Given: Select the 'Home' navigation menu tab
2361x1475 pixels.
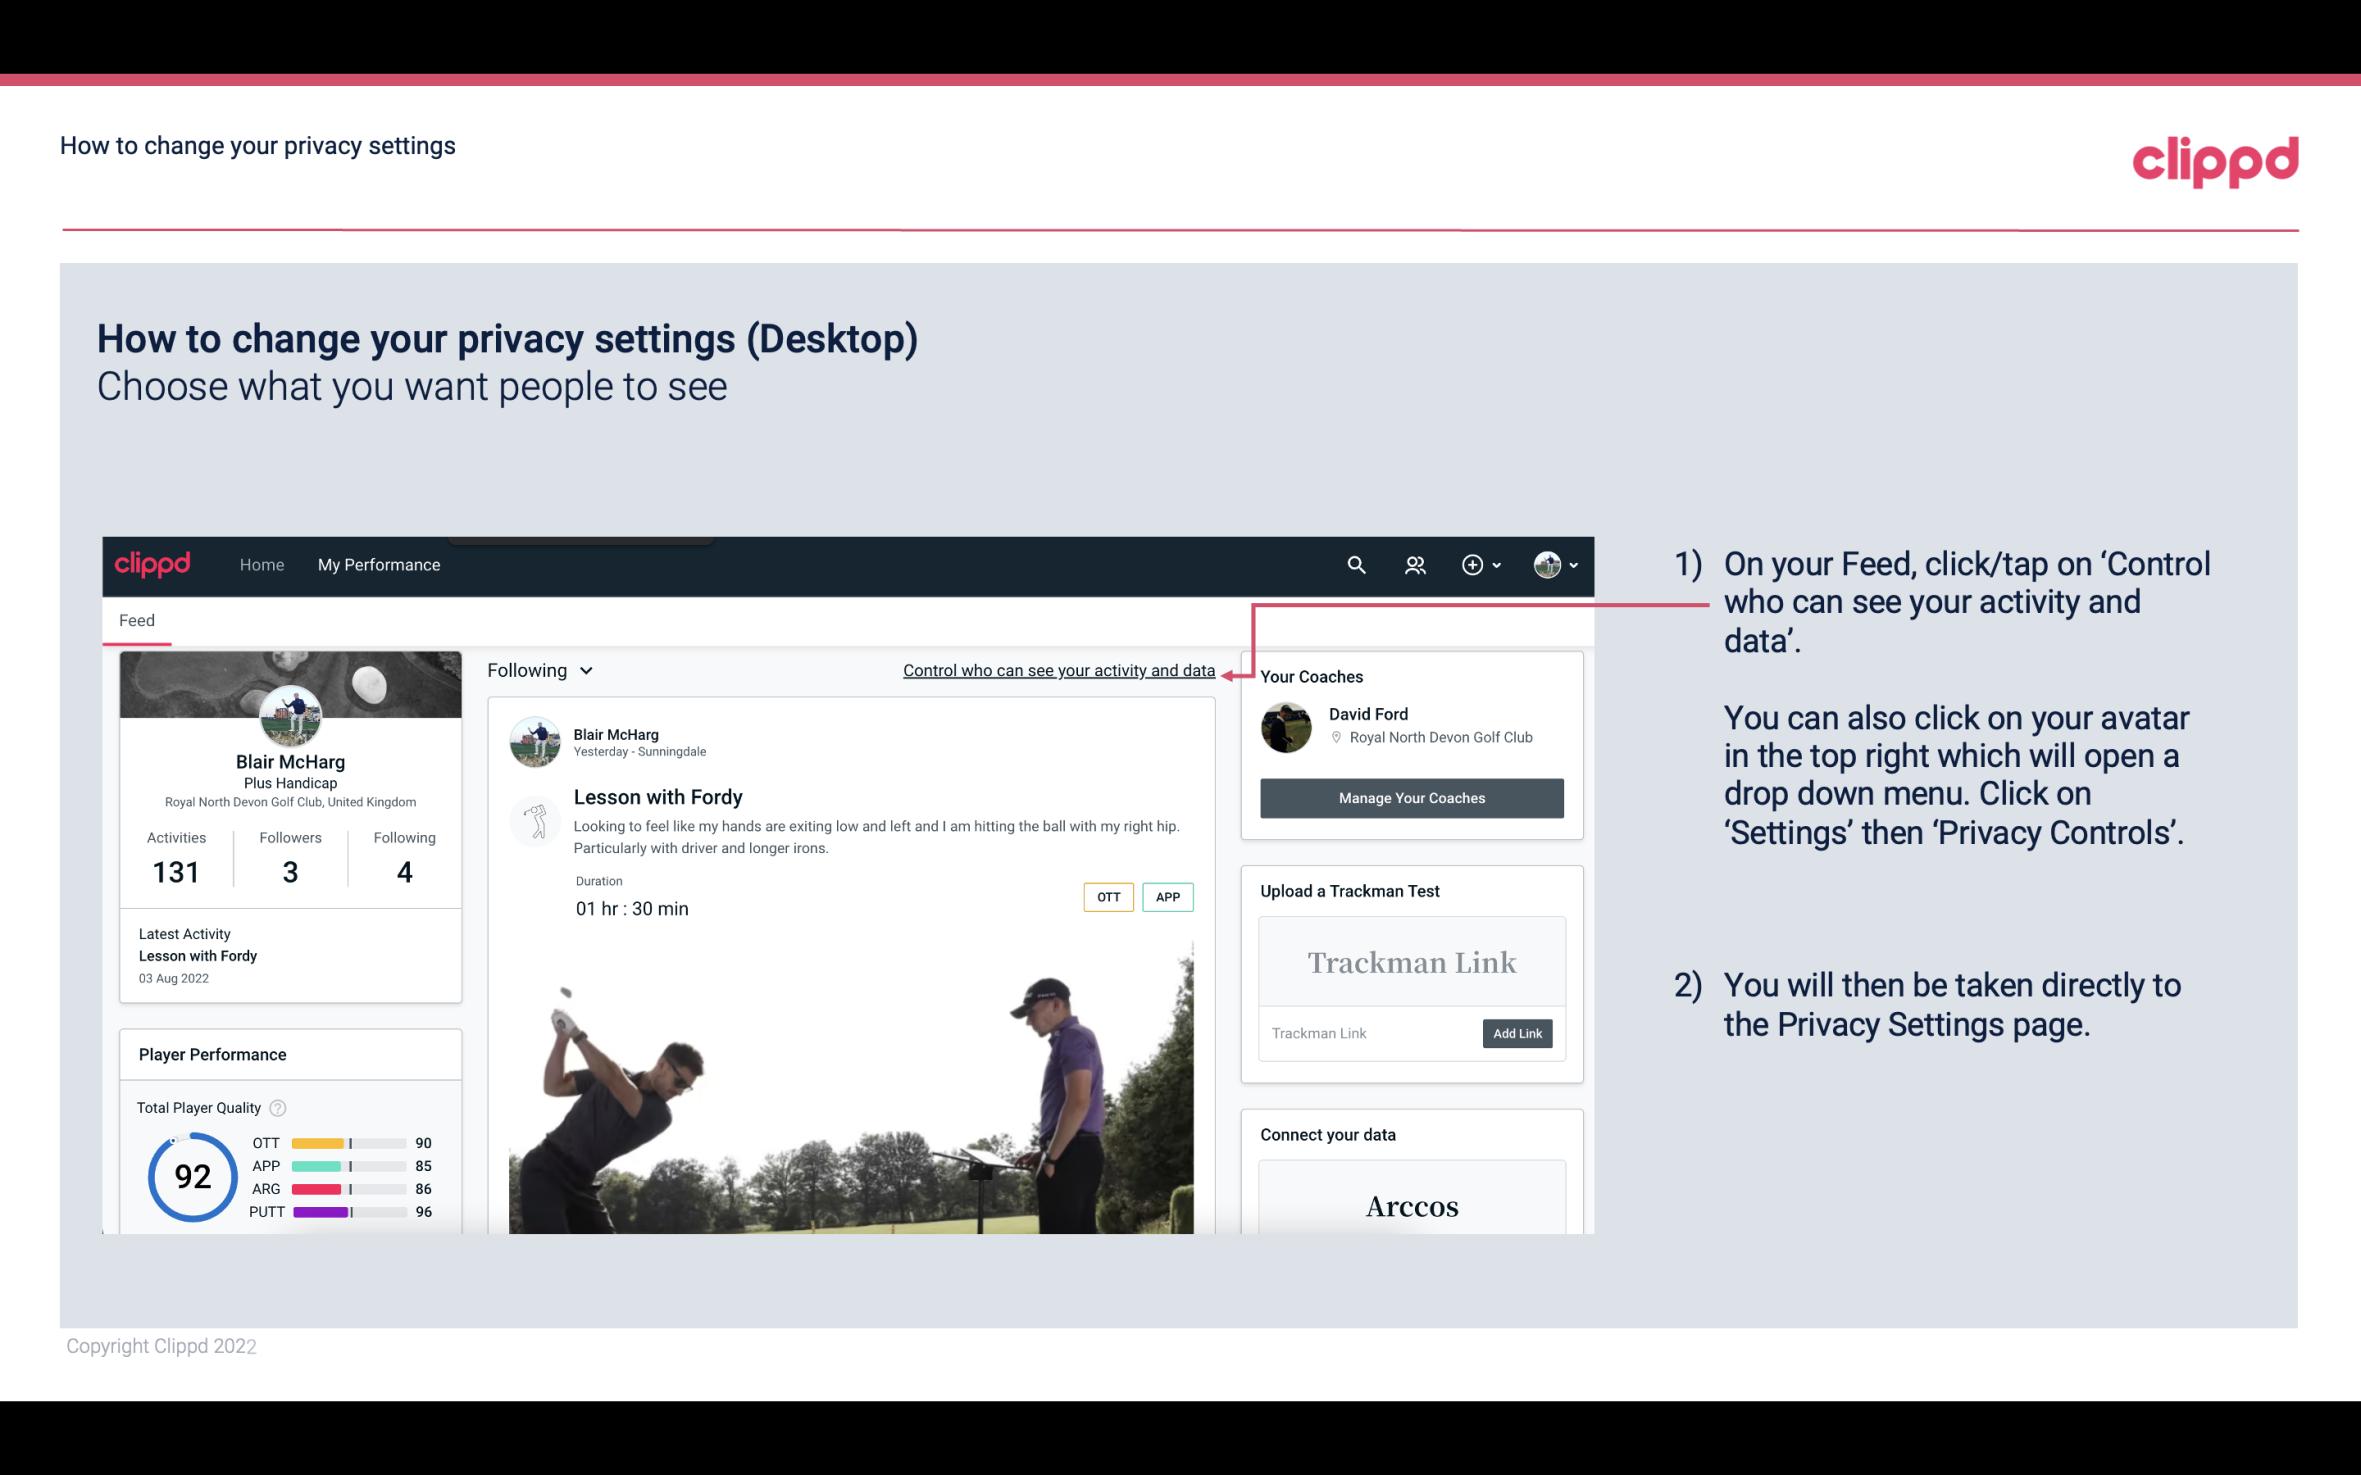Looking at the screenshot, I should pyautogui.click(x=260, y=564).
